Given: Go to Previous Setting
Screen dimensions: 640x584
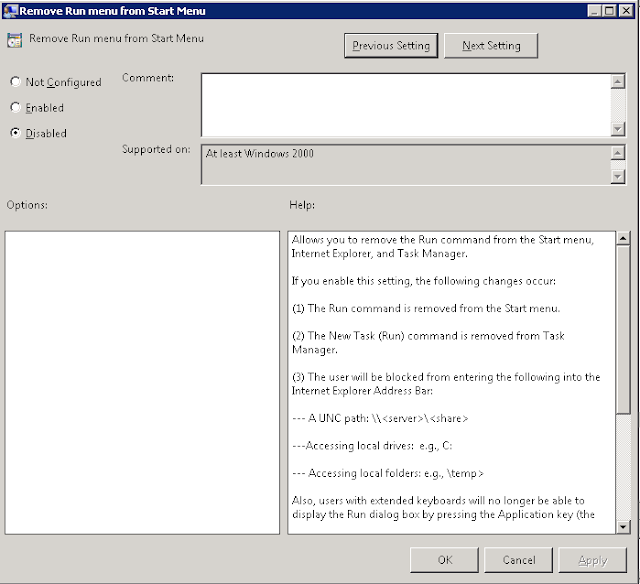Looking at the screenshot, I should 391,45.
